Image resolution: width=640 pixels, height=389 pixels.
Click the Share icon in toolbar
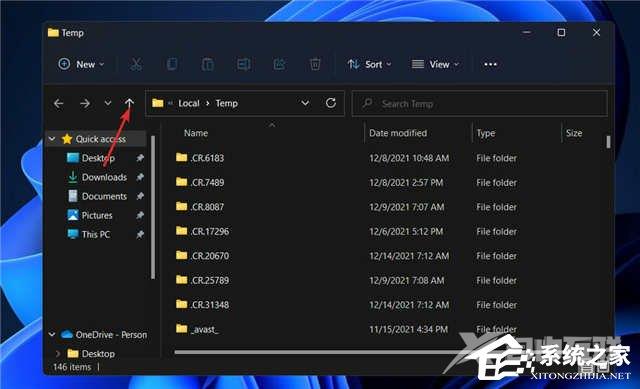[x=279, y=64]
